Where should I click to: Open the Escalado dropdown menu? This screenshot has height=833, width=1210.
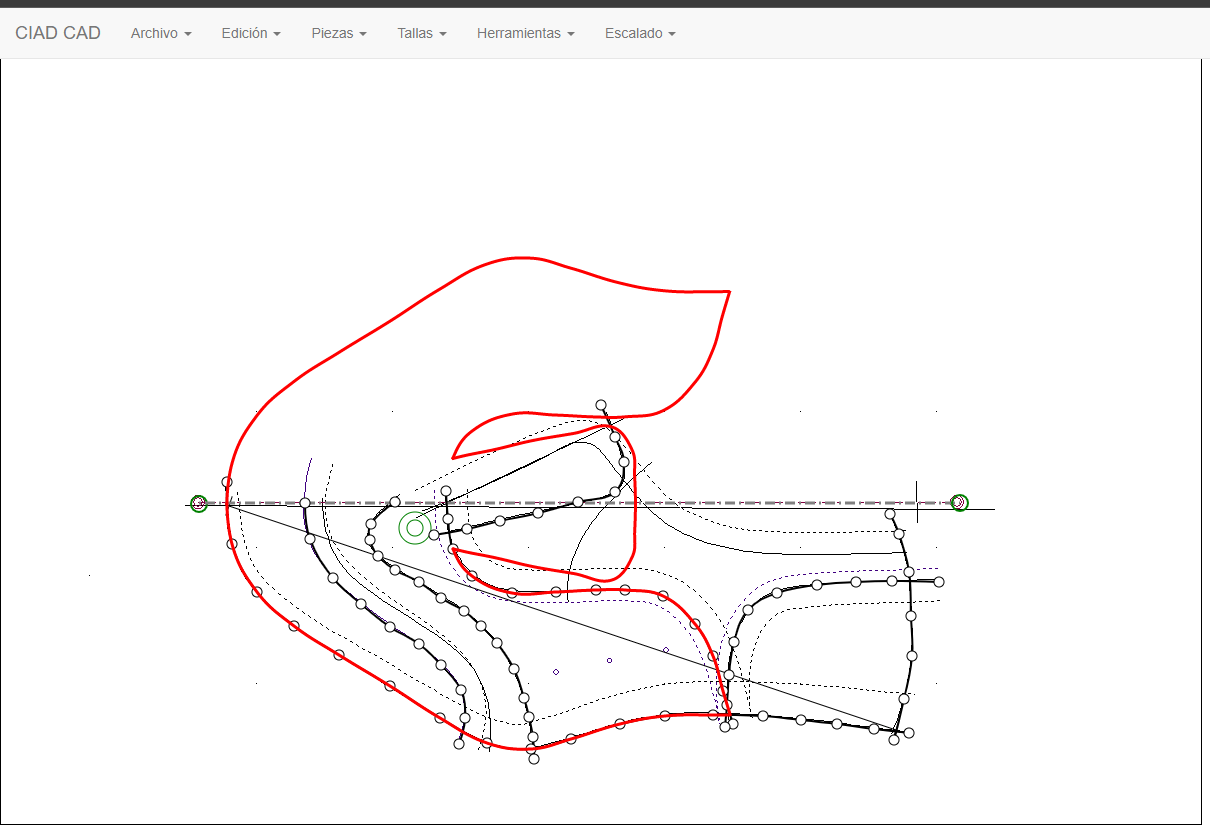click(x=640, y=33)
